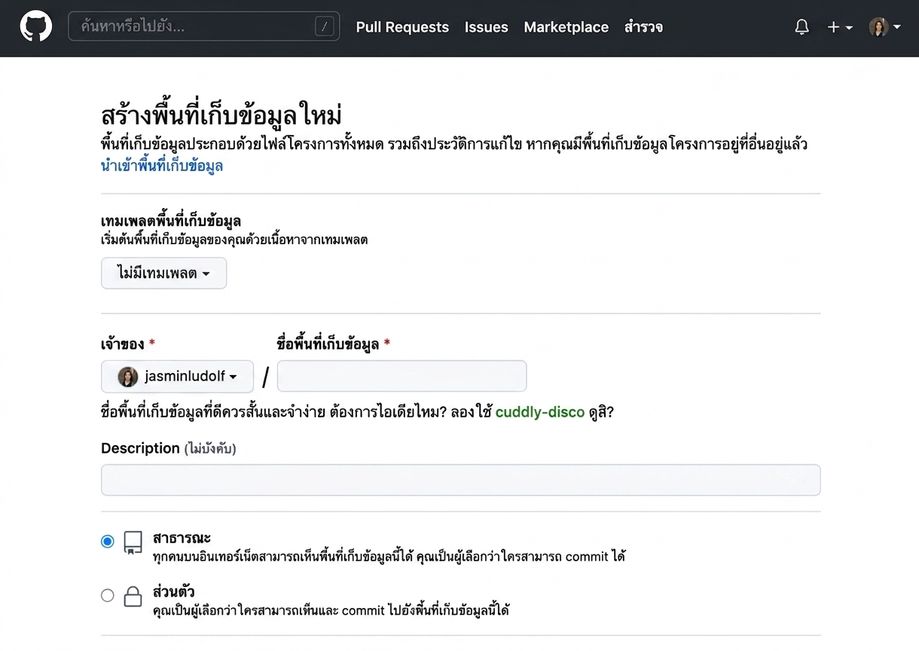This screenshot has height=651, width=919.
Task: Select ส่วนตัว private radio button
Action: point(107,595)
